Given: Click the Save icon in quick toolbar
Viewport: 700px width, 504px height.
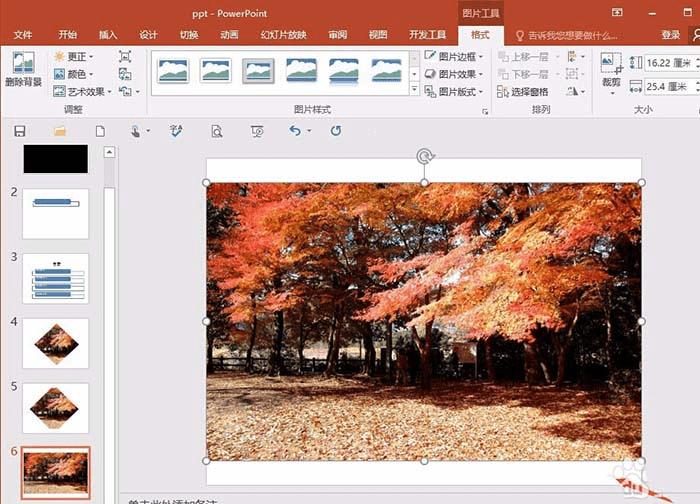Looking at the screenshot, I should point(20,131).
